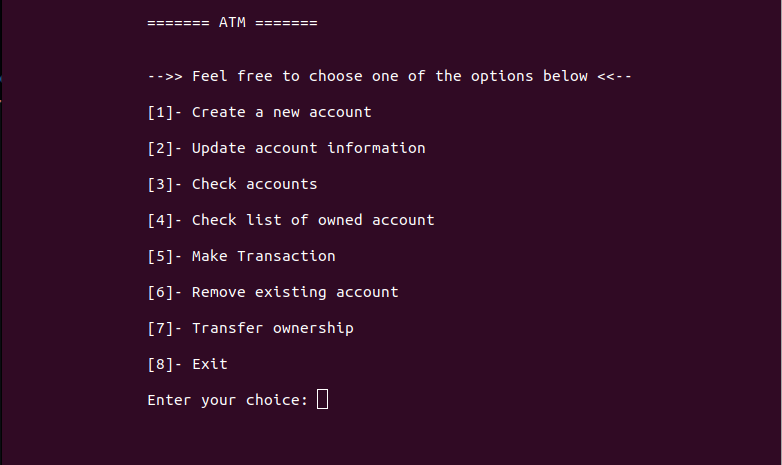Click the [7] bracketed option number
This screenshot has width=782, height=465.
pos(160,328)
